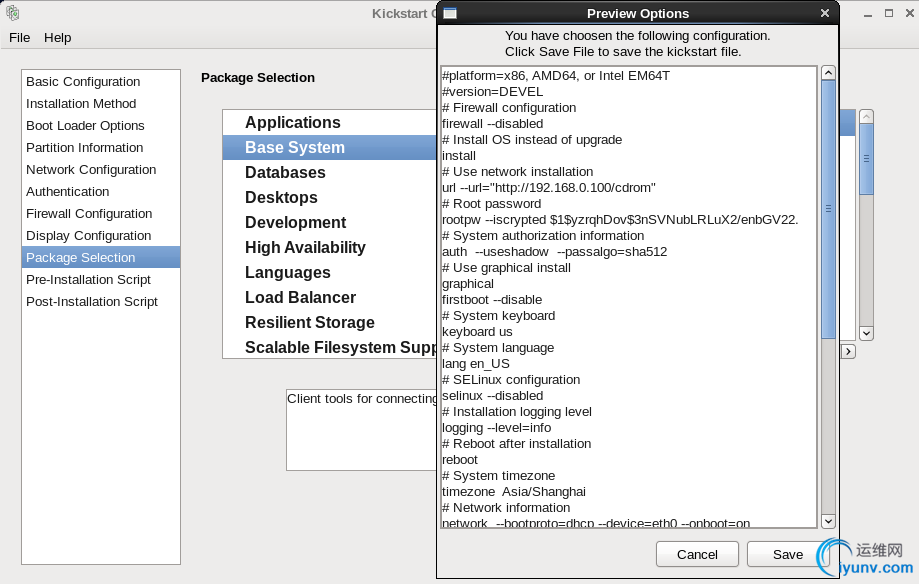Screen dimensions: 919x584
Task: Close the Preview Options dialog
Action: (x=825, y=13)
